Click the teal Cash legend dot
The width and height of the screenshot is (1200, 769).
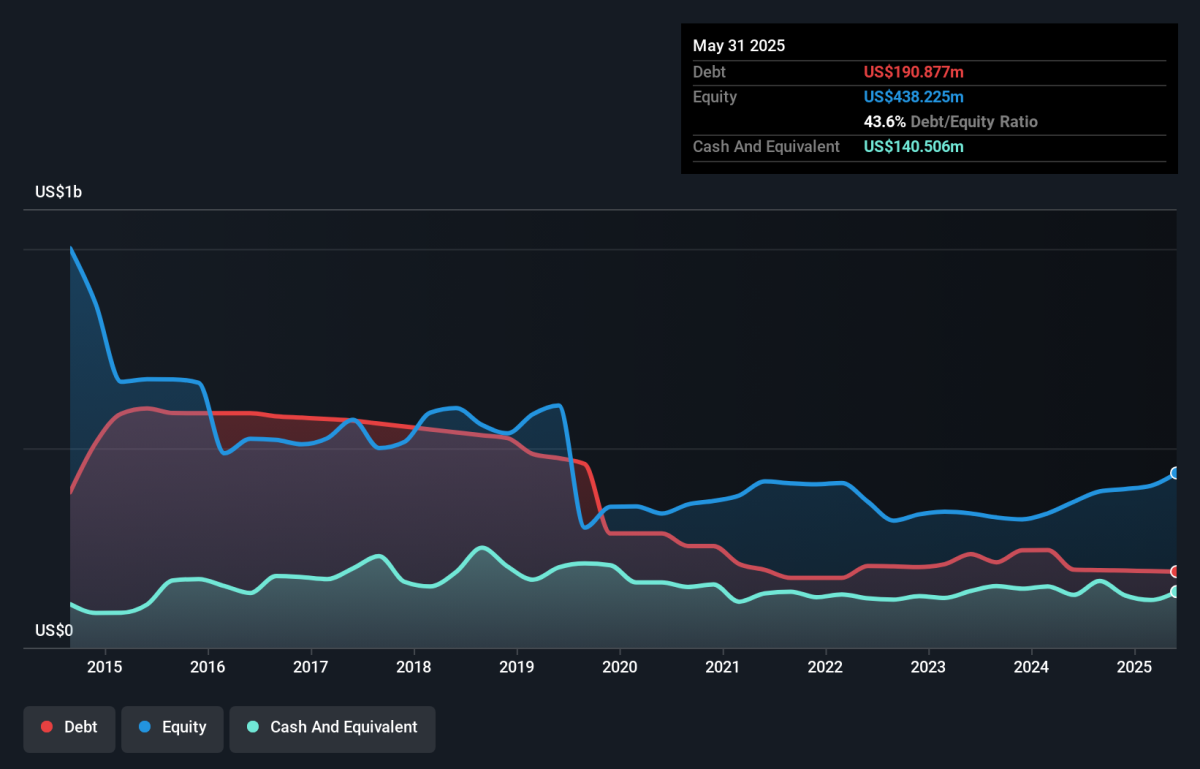coord(253,728)
